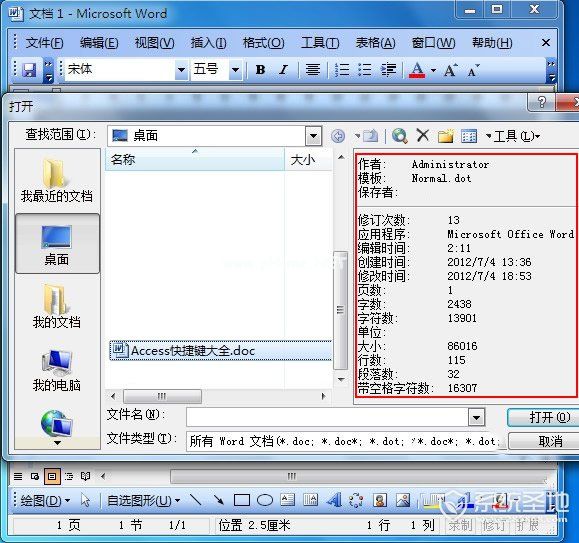Switch to Outline view icon
The image size is (579, 543).
coord(69,476)
